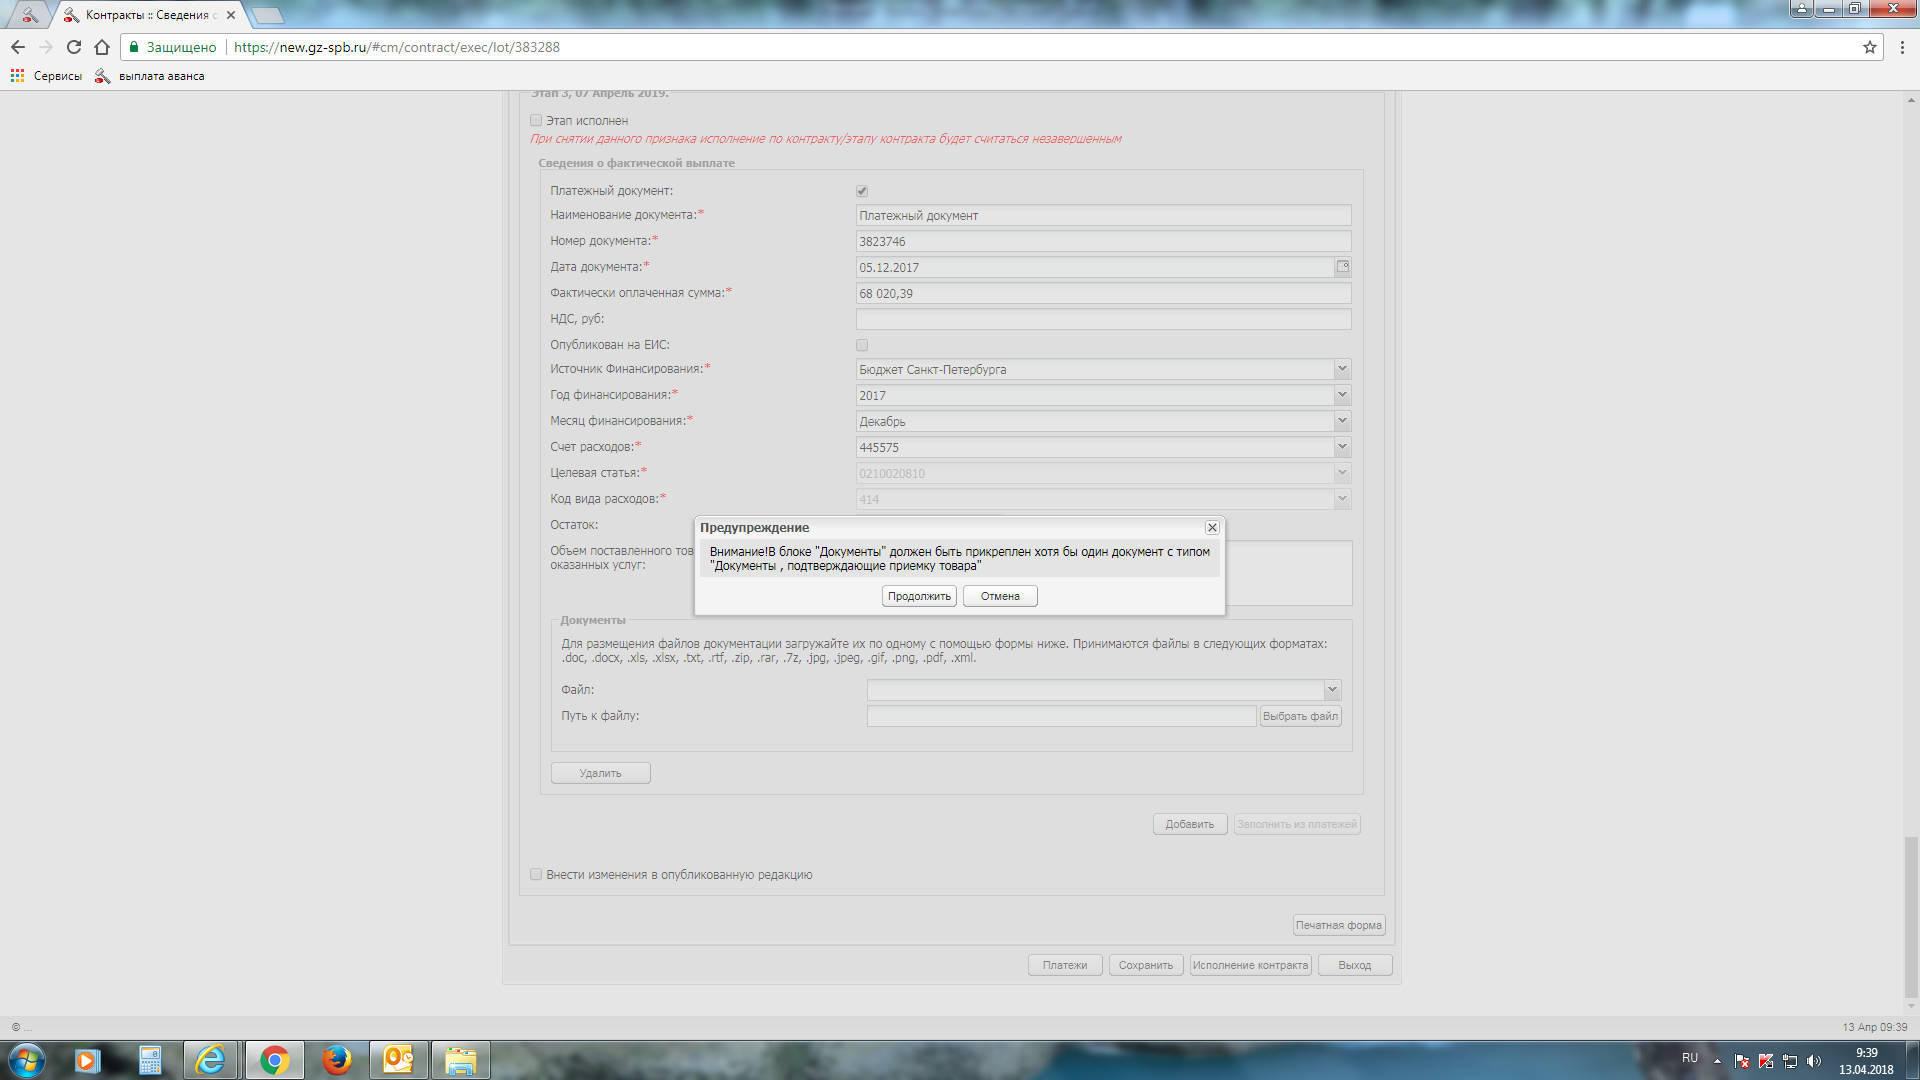Click the Выбрать файл button

click(1300, 716)
